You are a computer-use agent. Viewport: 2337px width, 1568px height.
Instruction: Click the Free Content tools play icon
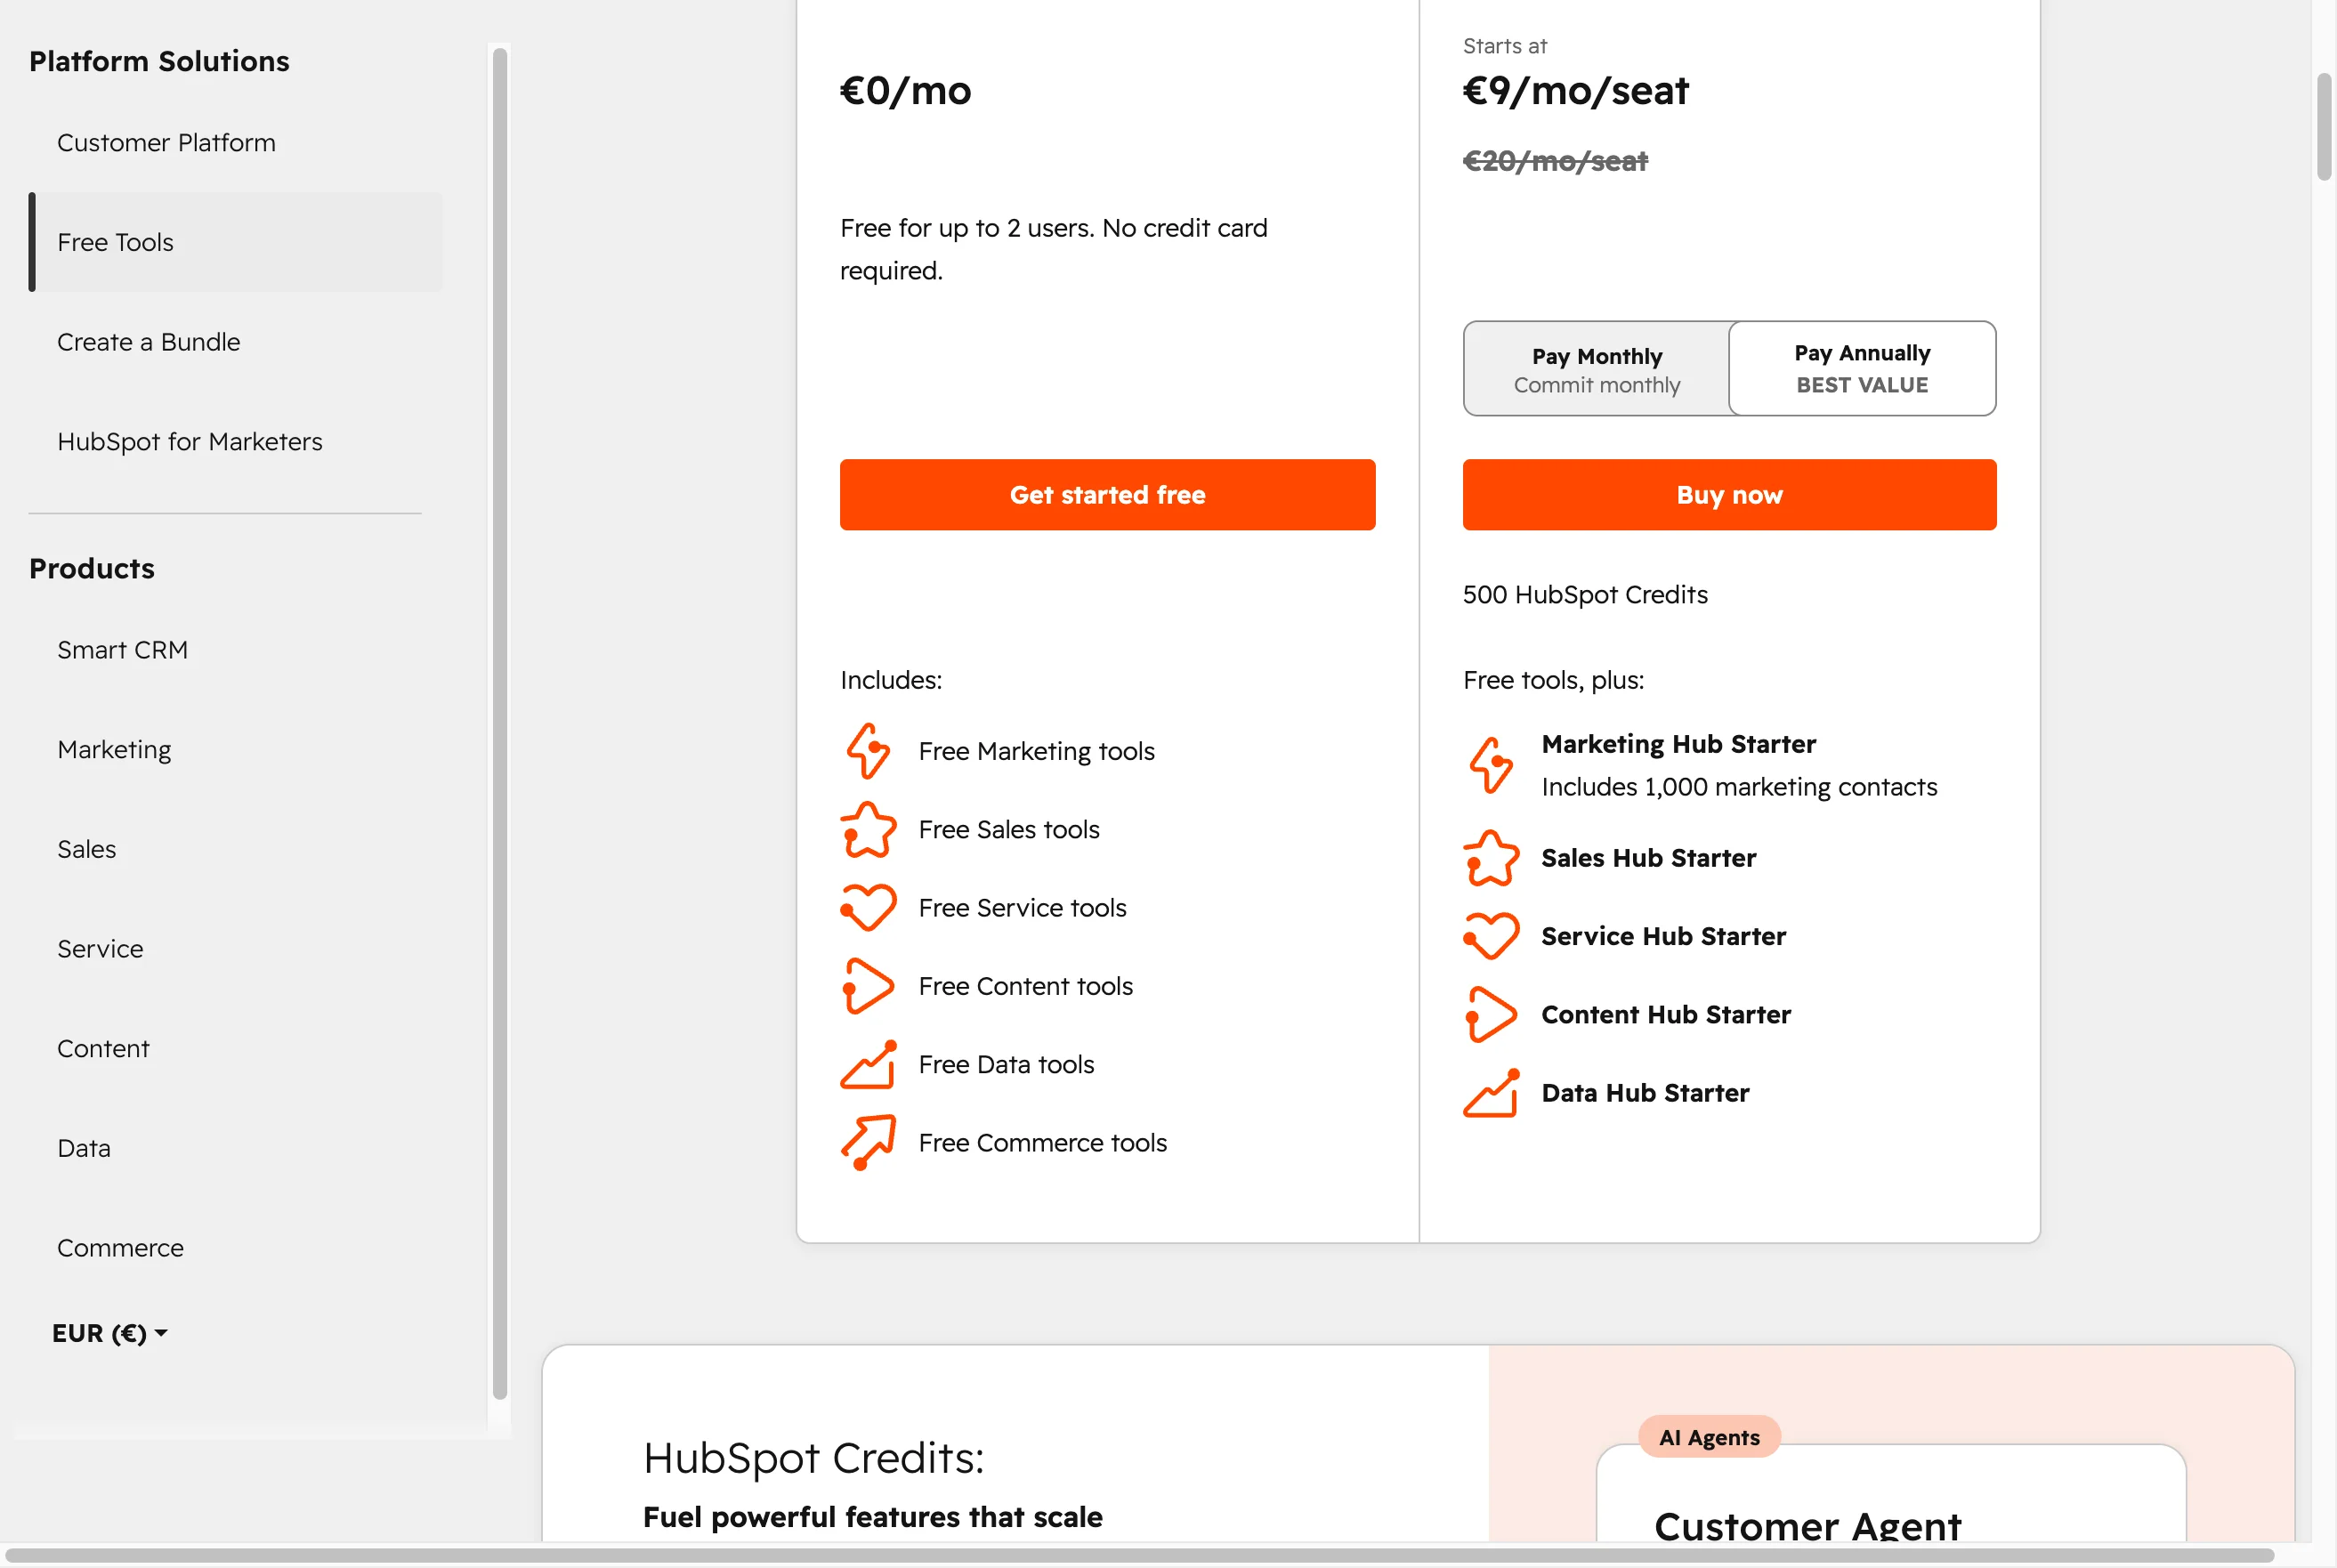click(868, 986)
